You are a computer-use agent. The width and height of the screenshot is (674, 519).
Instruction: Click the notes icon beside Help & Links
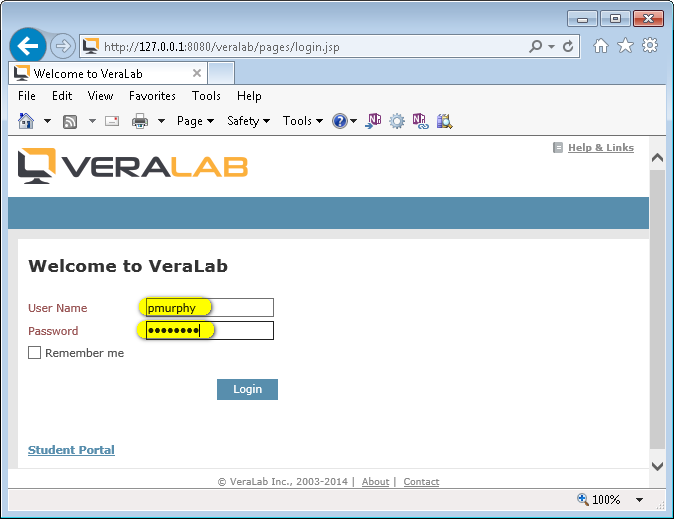[558, 148]
